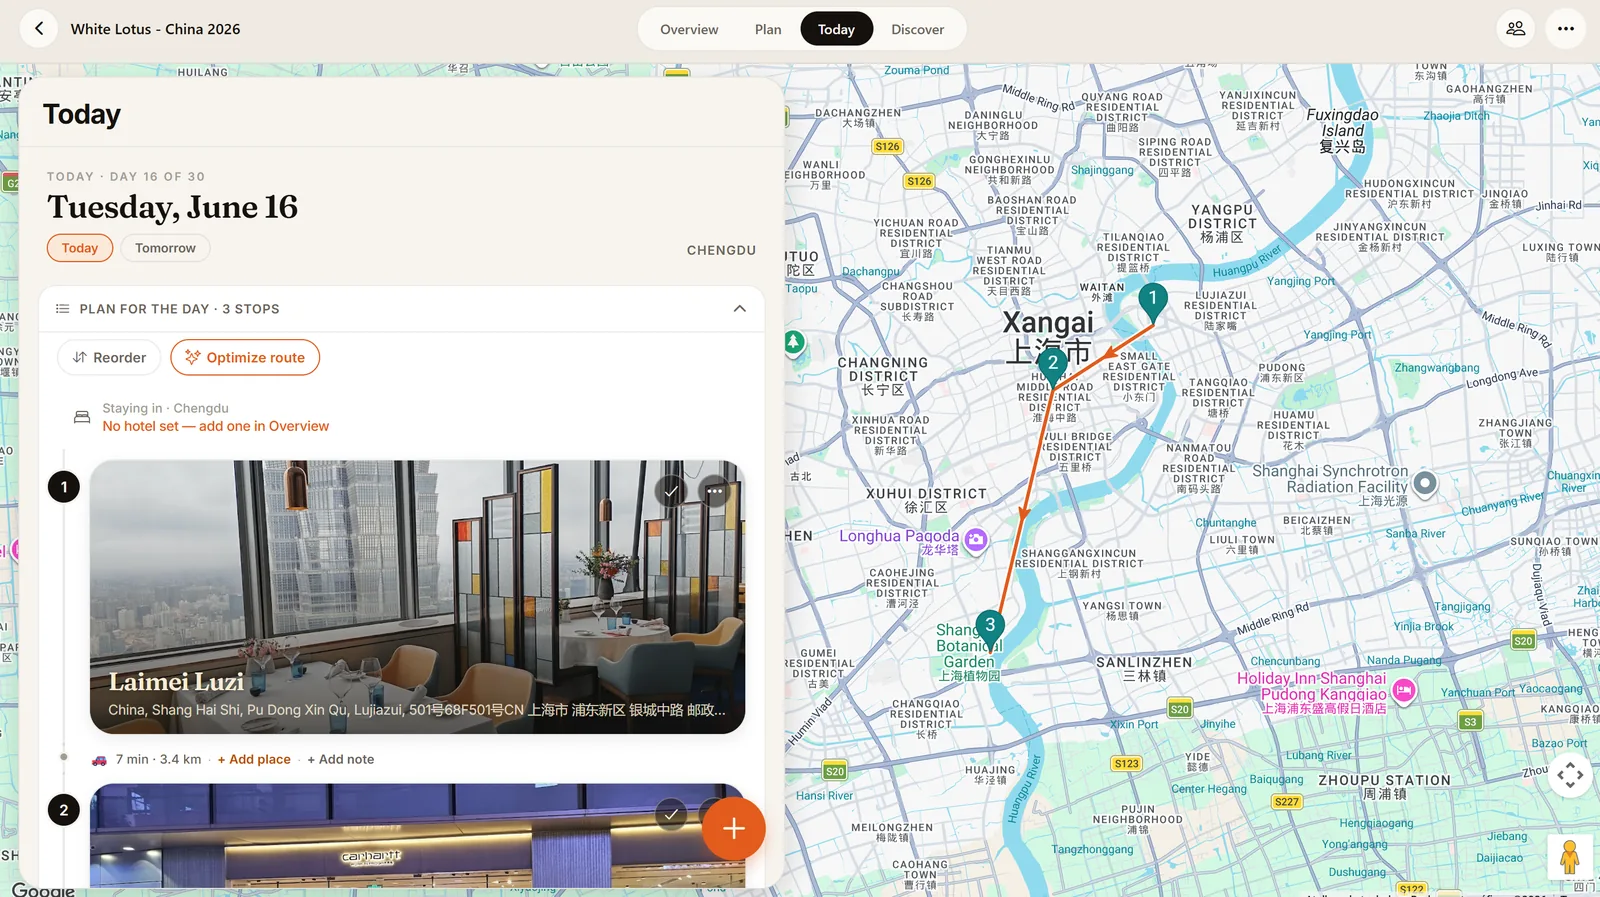1600x897 pixels.
Task: Click the list icon beside Plan for the Day
Action: [62, 309]
